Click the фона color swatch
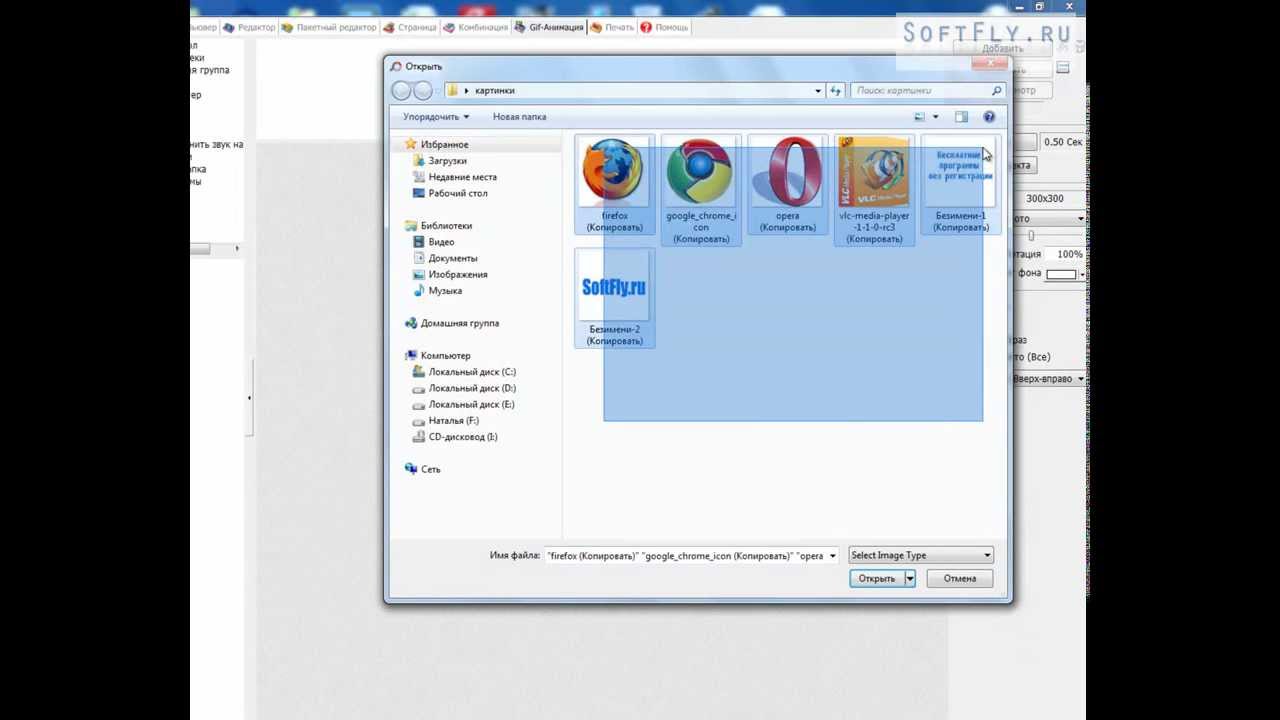The width and height of the screenshot is (1280, 720). (1061, 274)
